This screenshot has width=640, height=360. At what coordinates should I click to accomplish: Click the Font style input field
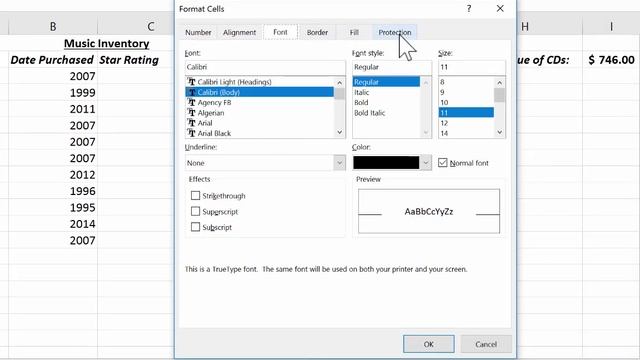(x=391, y=67)
